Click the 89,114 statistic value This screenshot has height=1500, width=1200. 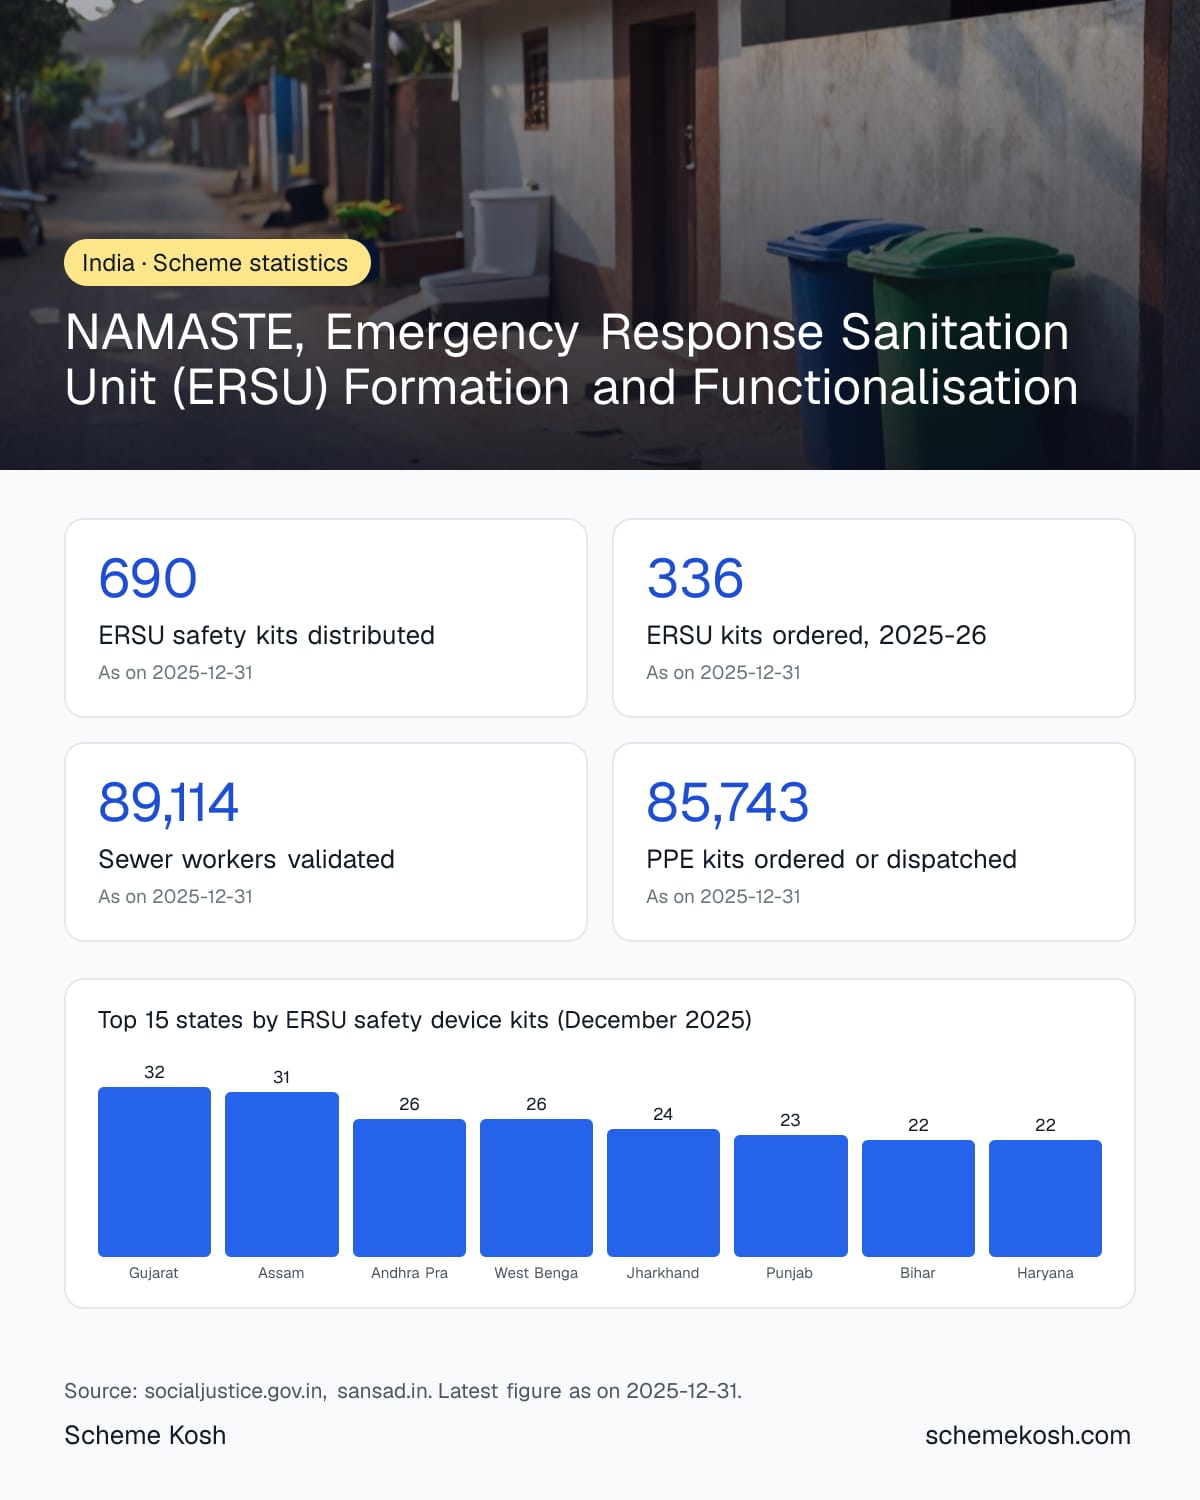(168, 802)
